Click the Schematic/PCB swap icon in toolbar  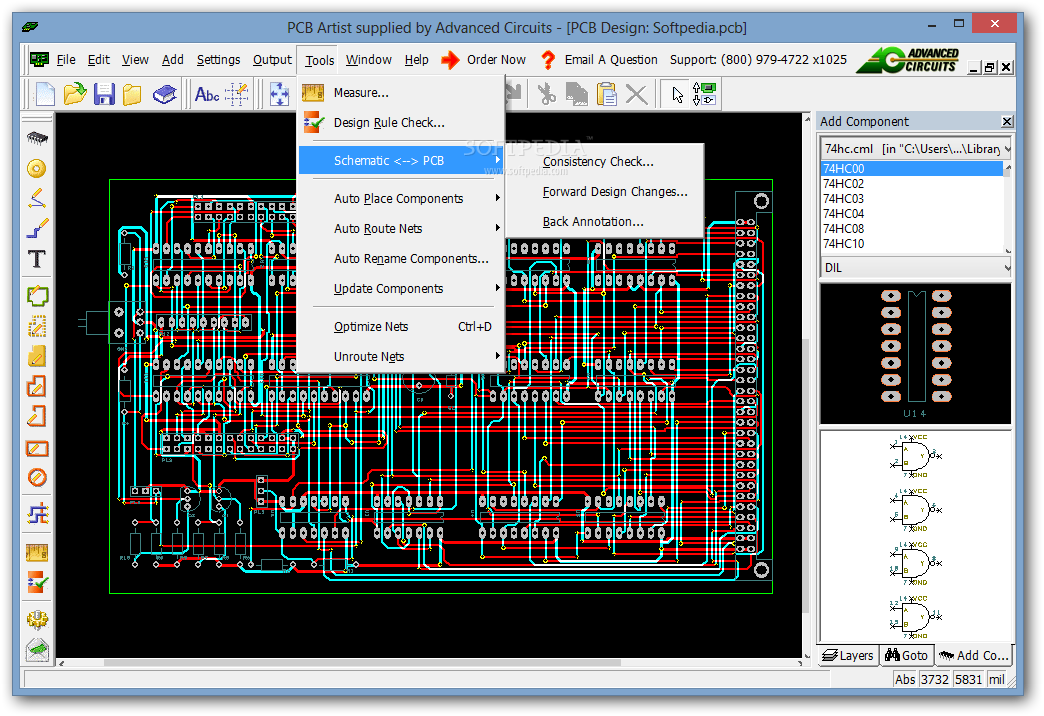[x=704, y=94]
